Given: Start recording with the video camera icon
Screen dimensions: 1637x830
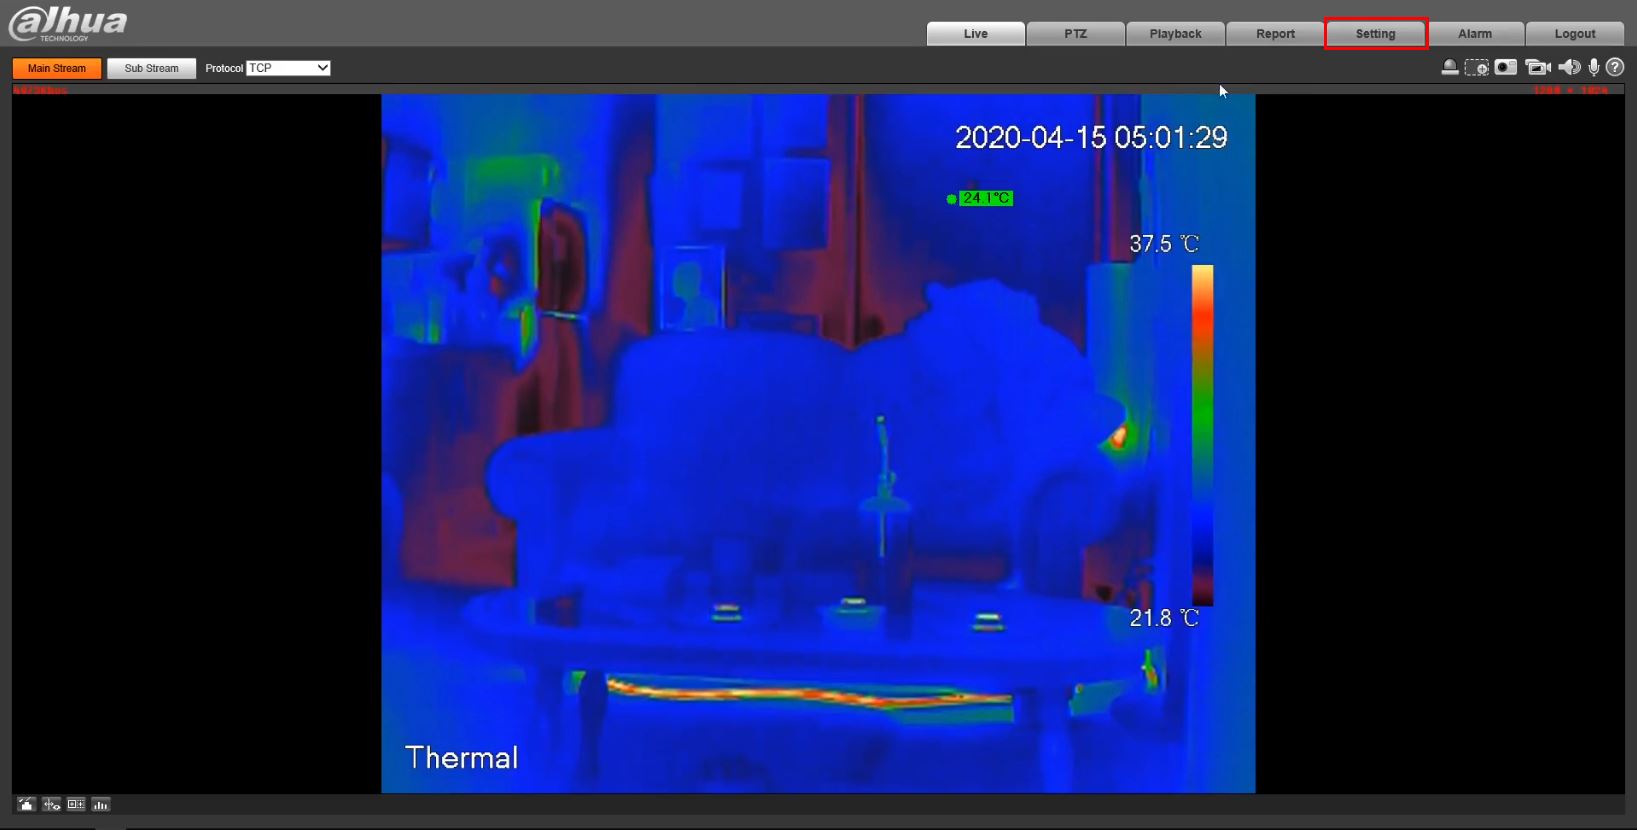Looking at the screenshot, I should click(x=1538, y=67).
